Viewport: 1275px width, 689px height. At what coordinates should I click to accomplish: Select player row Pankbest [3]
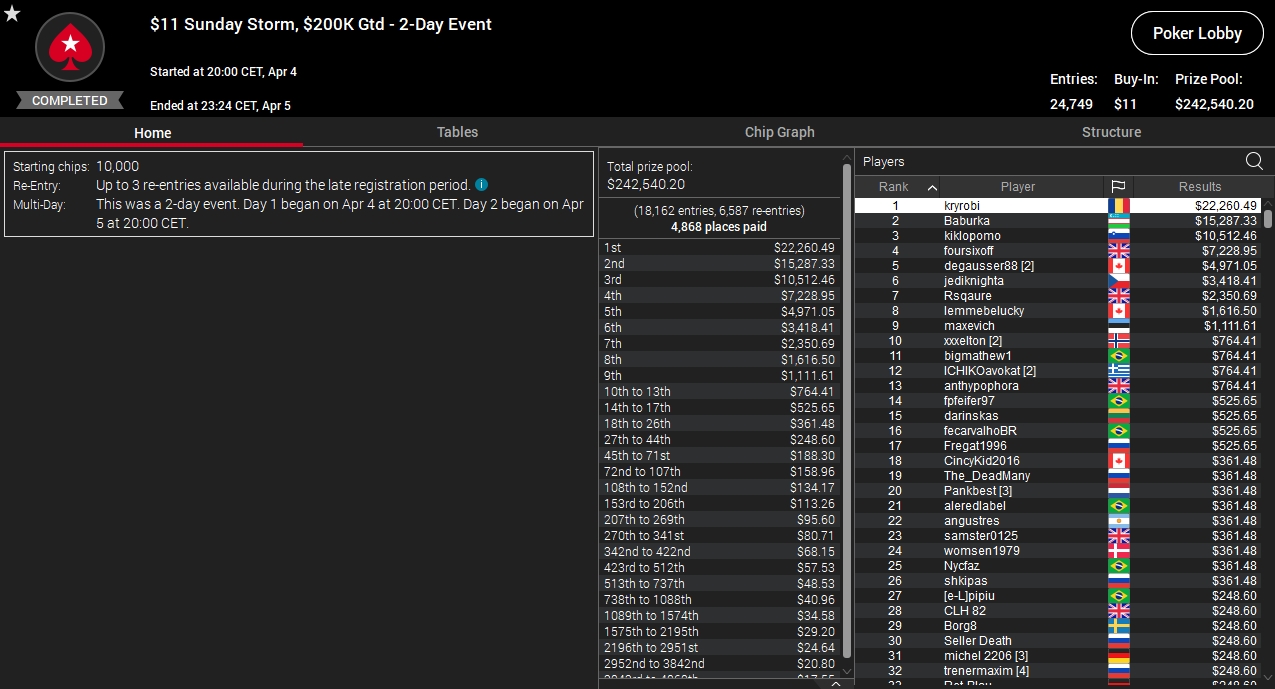tap(1058, 491)
